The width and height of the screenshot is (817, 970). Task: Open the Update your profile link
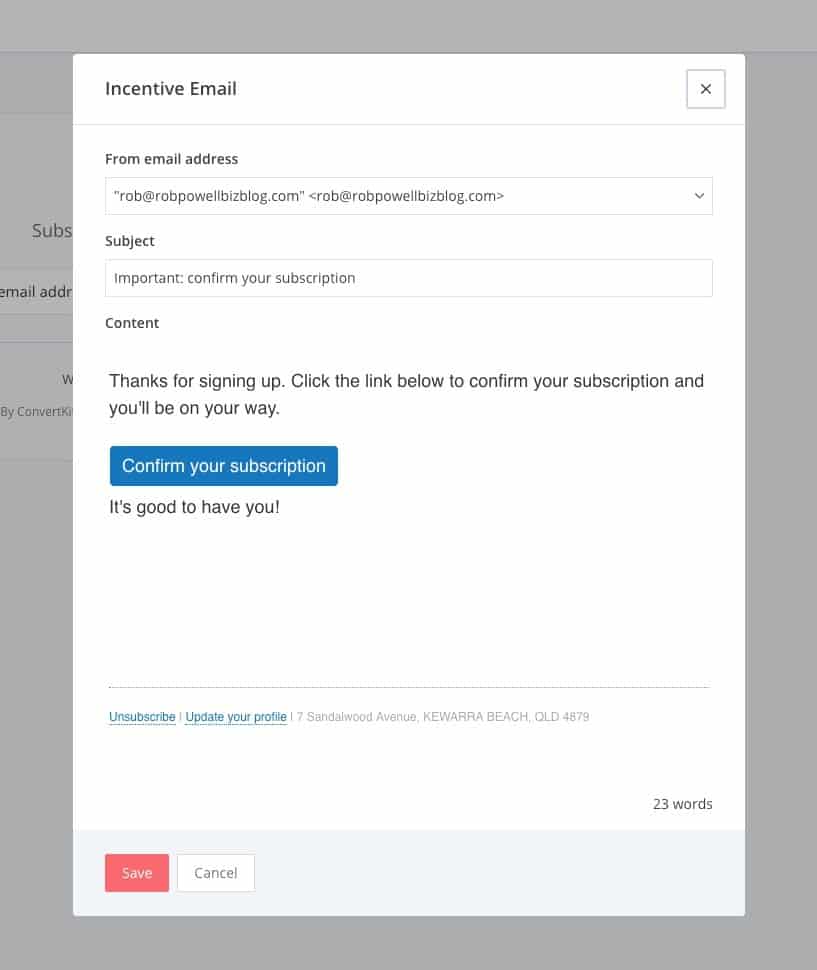click(x=236, y=717)
